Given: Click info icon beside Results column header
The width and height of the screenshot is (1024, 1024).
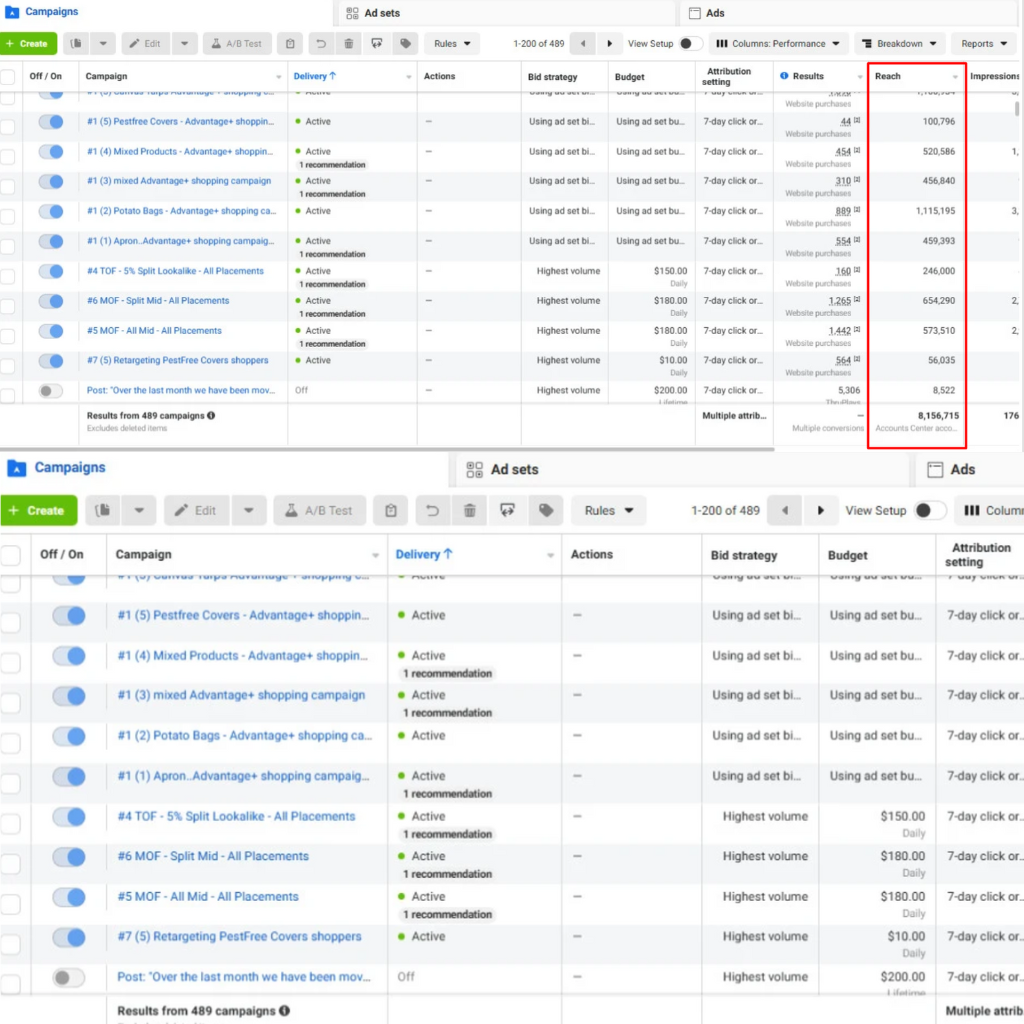Looking at the screenshot, I should pyautogui.click(x=784, y=76).
